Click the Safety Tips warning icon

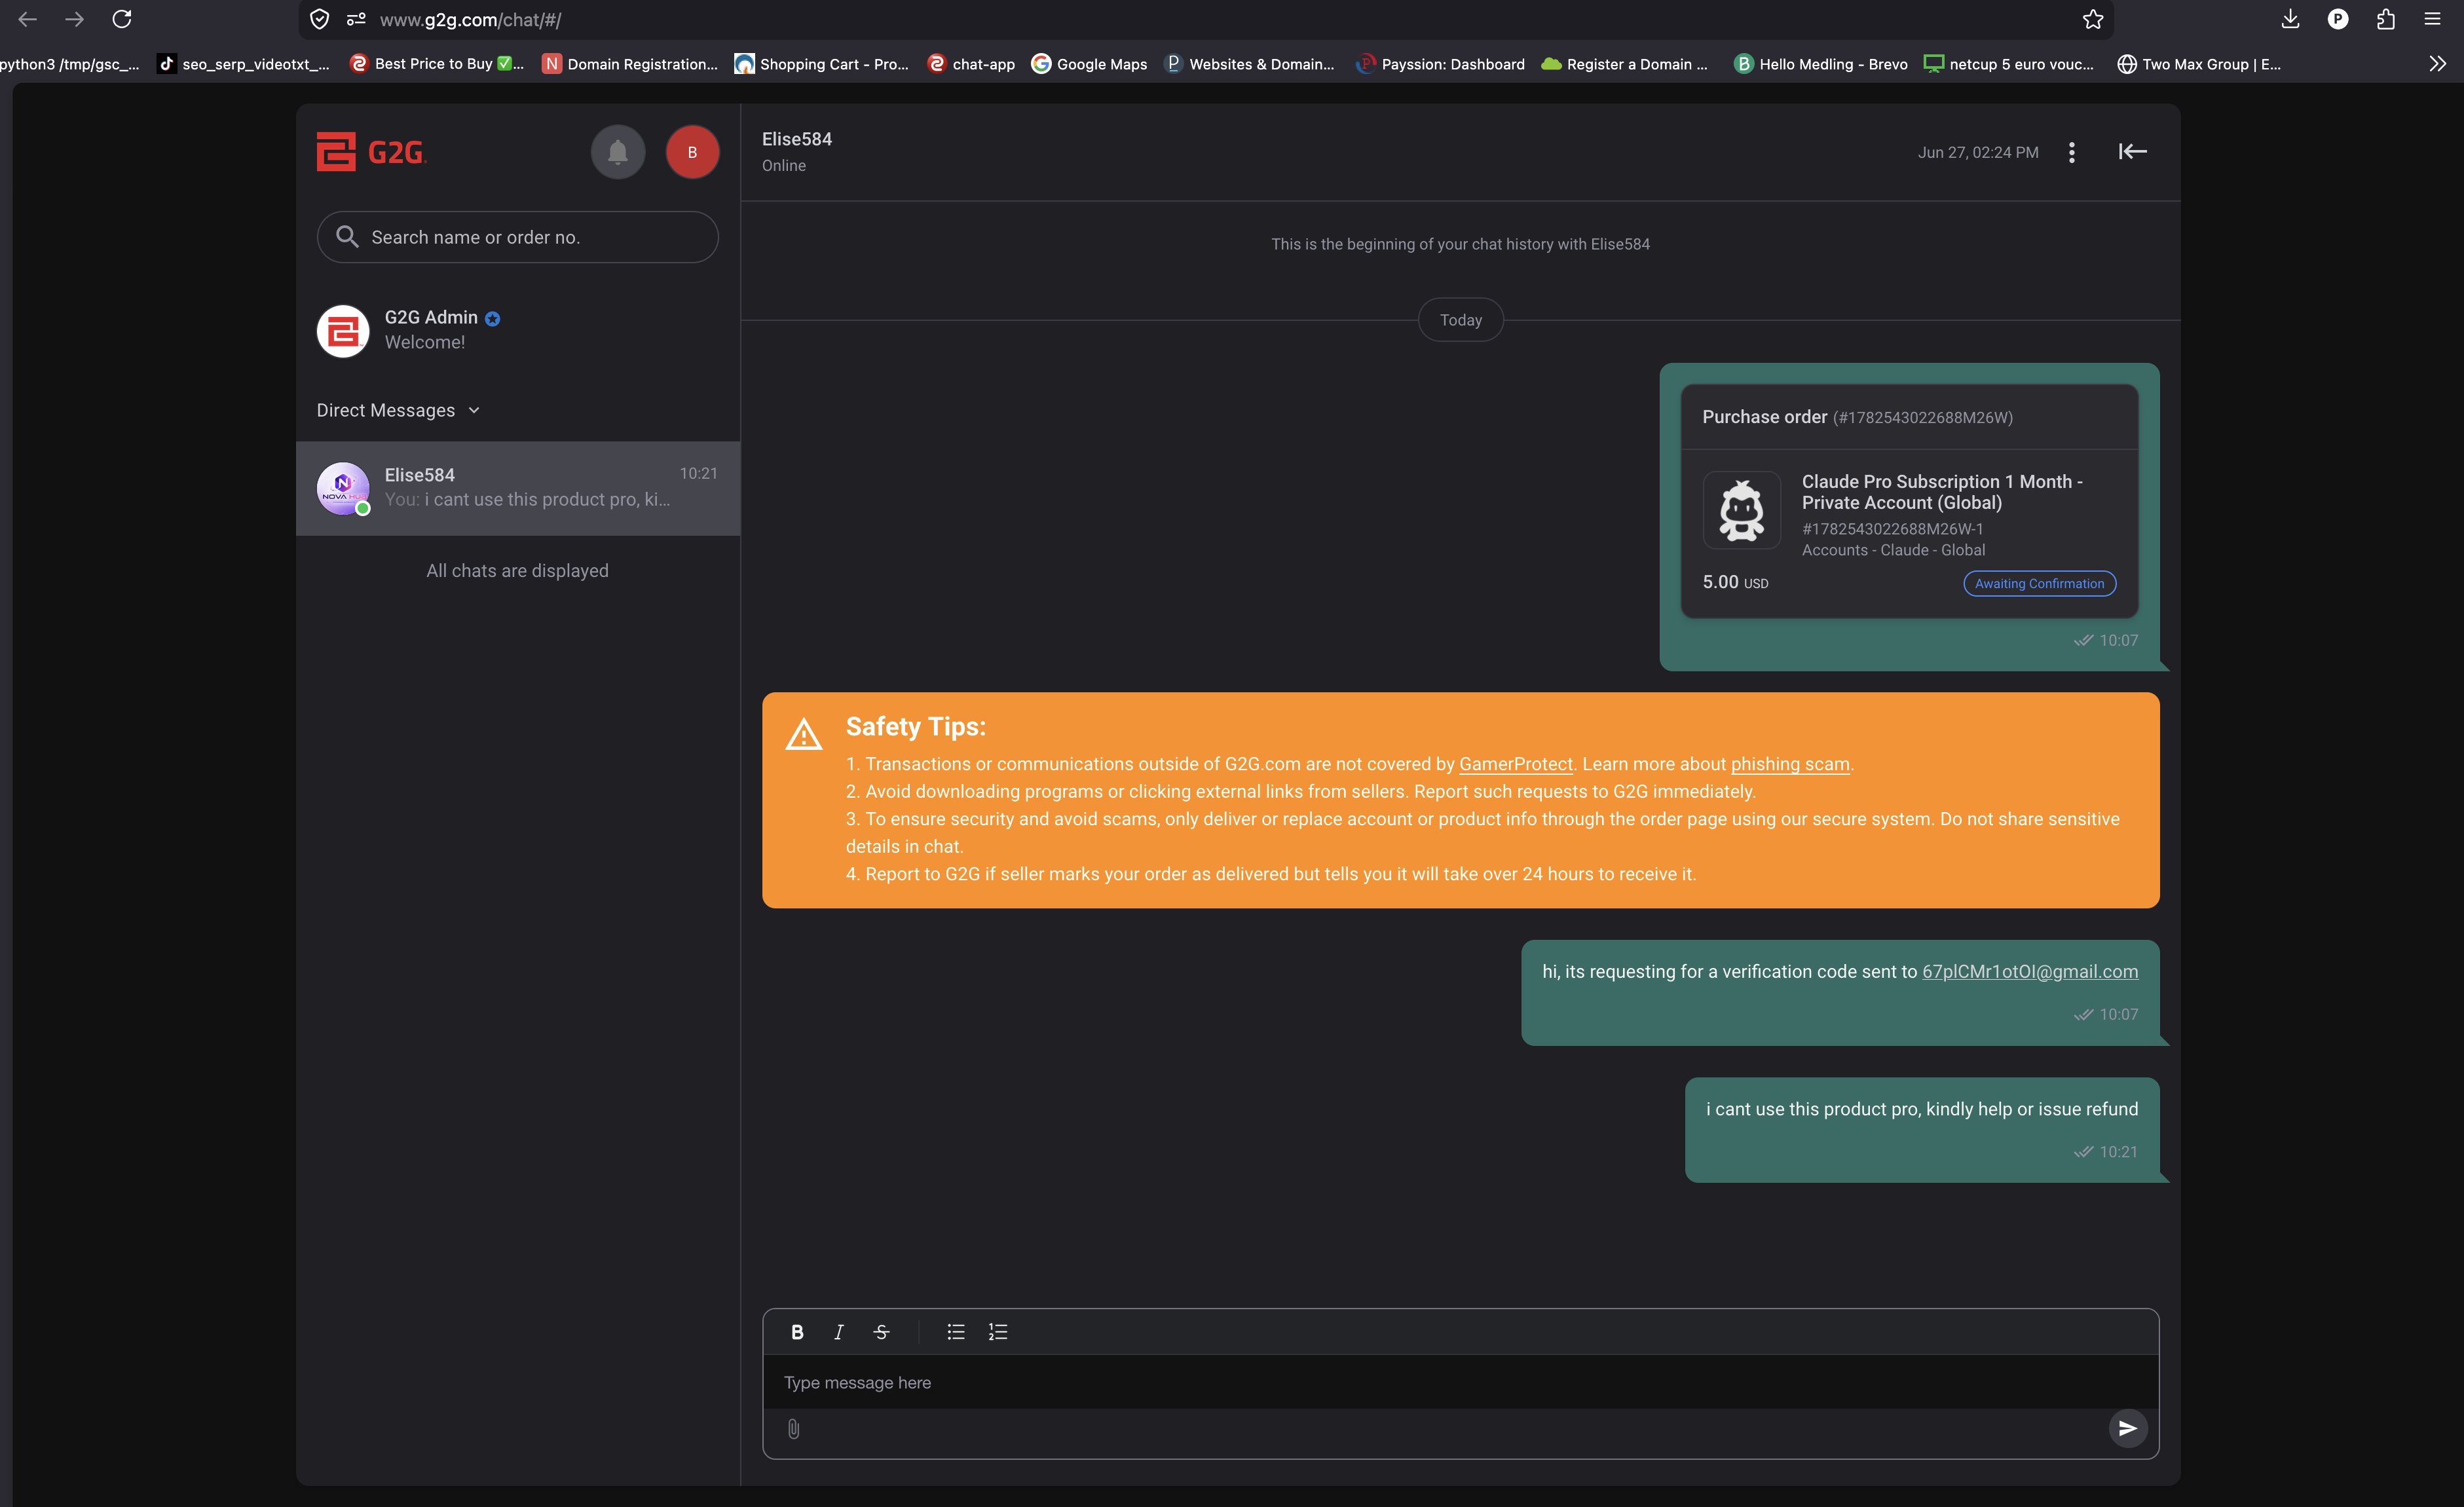(x=803, y=735)
